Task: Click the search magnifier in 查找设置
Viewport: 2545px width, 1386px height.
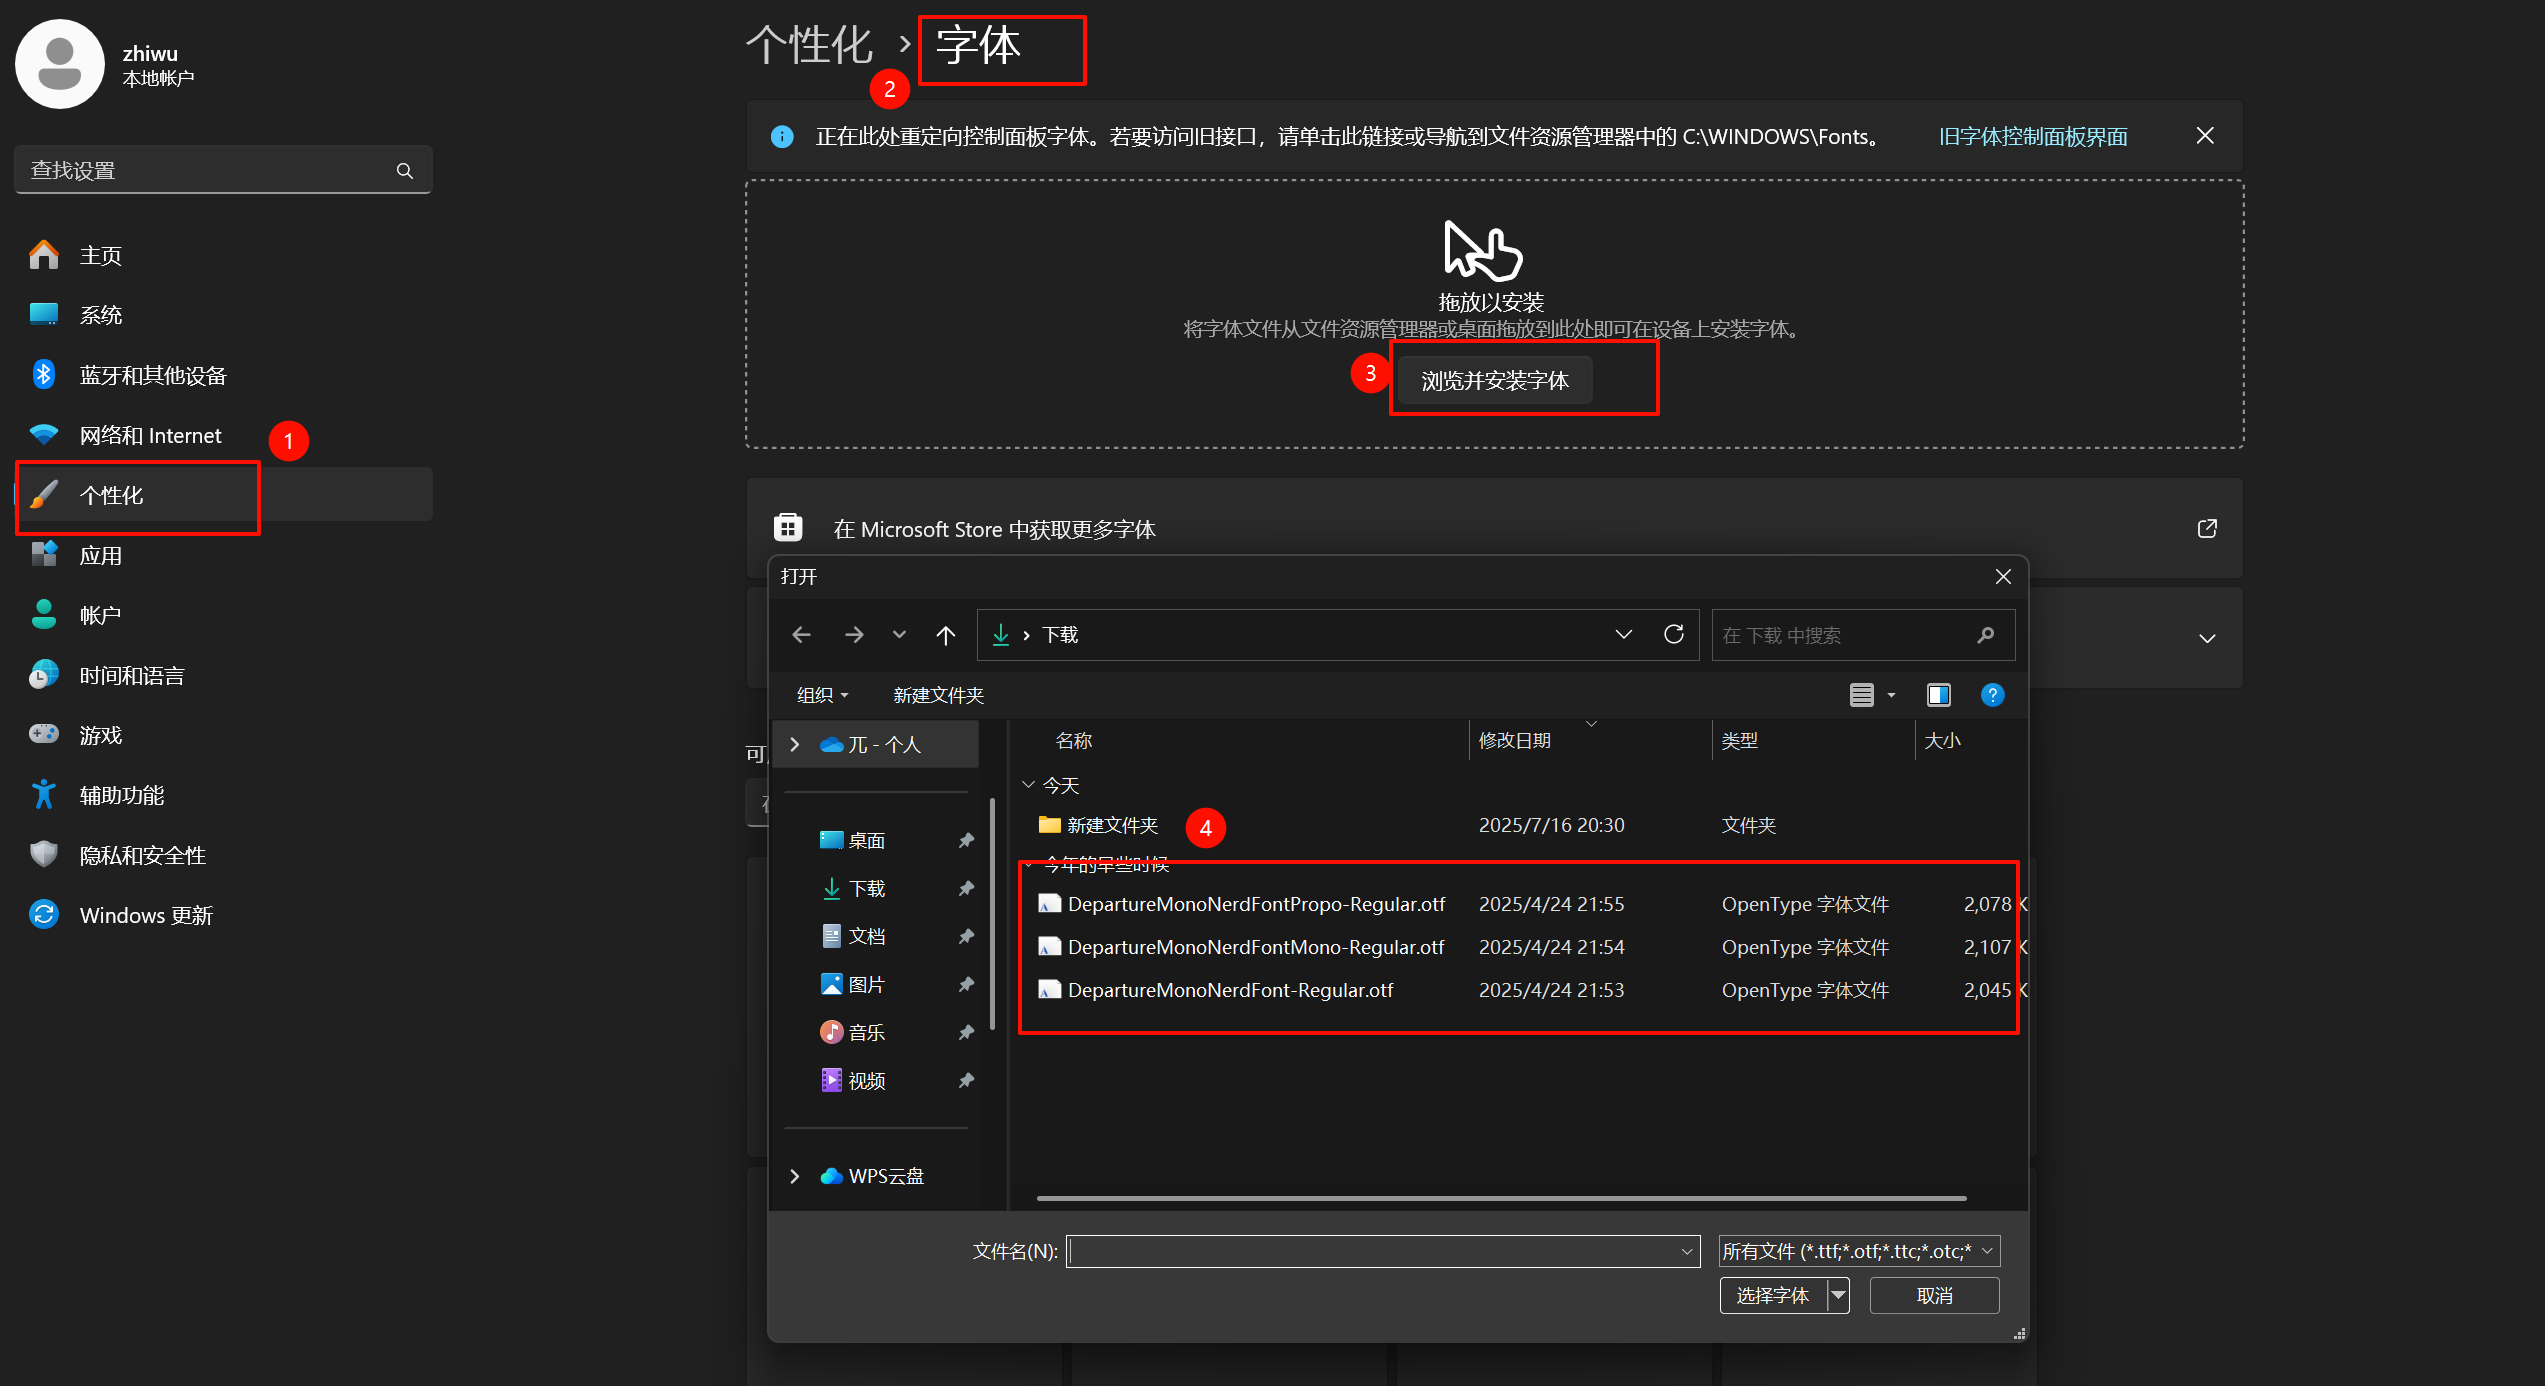Action: coord(404,171)
